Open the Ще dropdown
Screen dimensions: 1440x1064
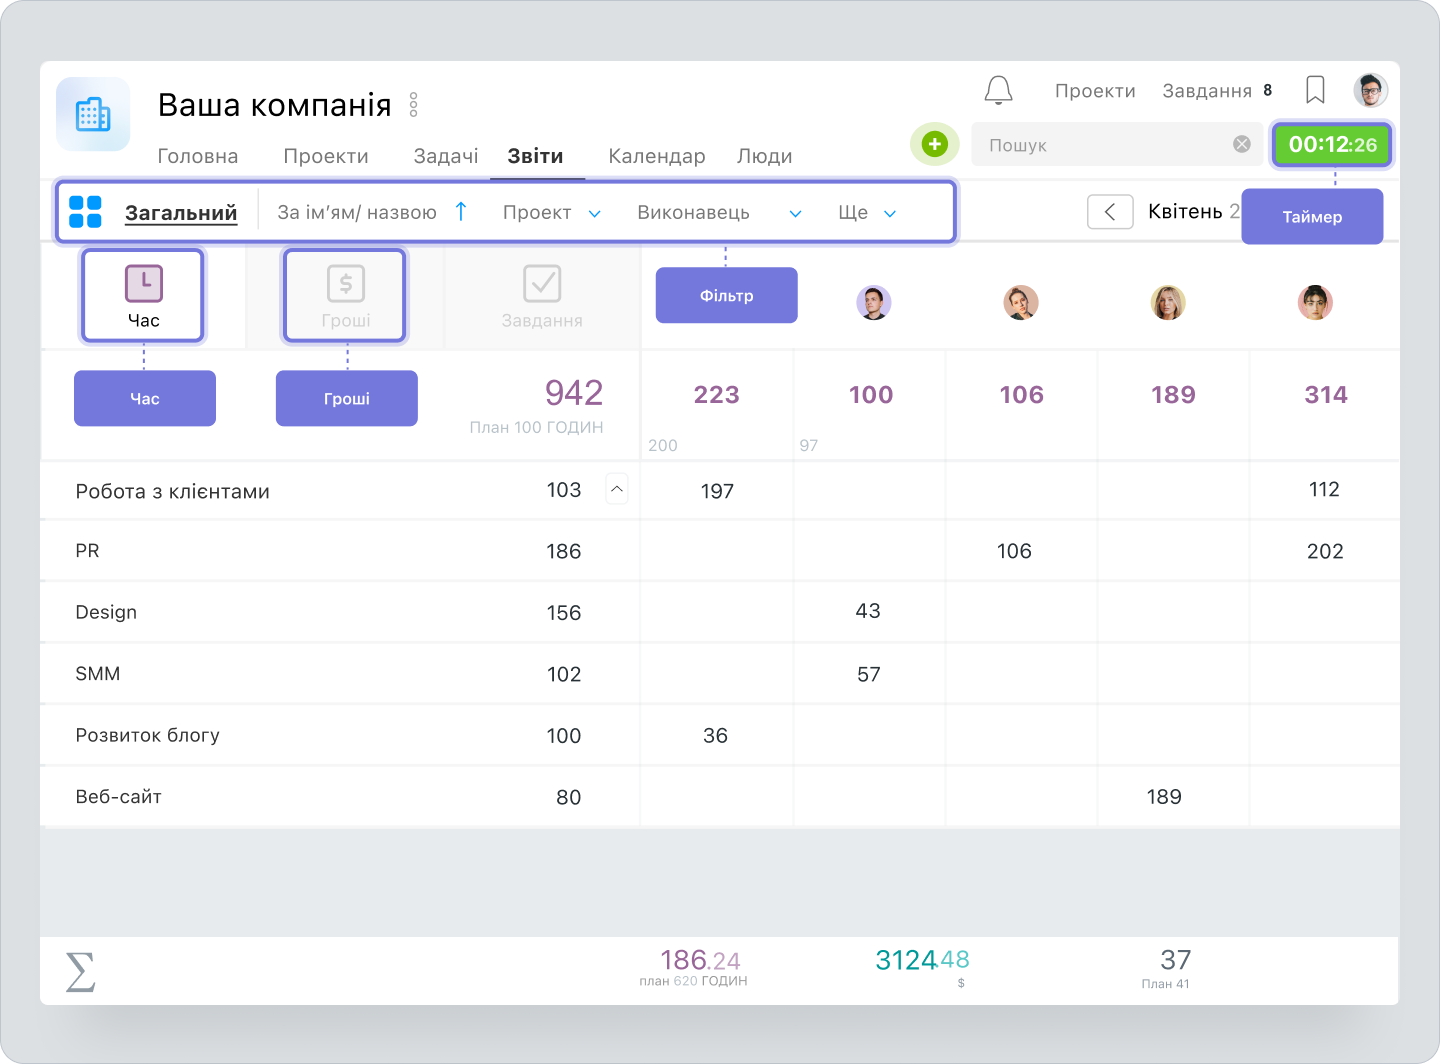(866, 212)
